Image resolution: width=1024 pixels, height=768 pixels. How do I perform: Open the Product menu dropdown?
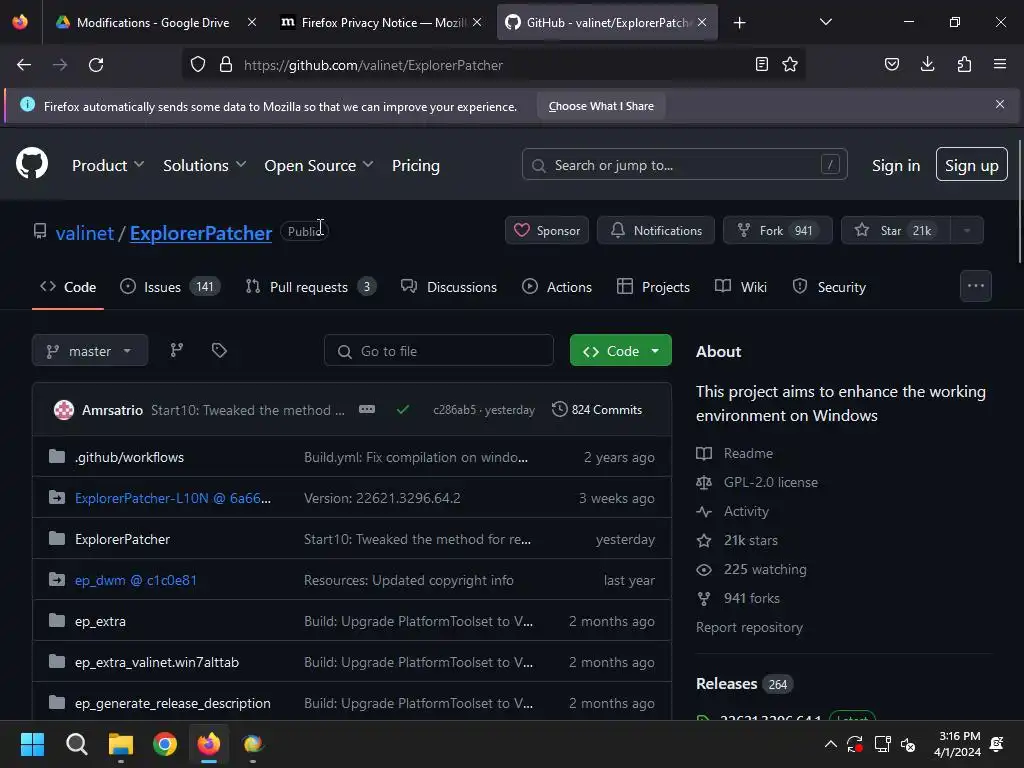tap(108, 165)
